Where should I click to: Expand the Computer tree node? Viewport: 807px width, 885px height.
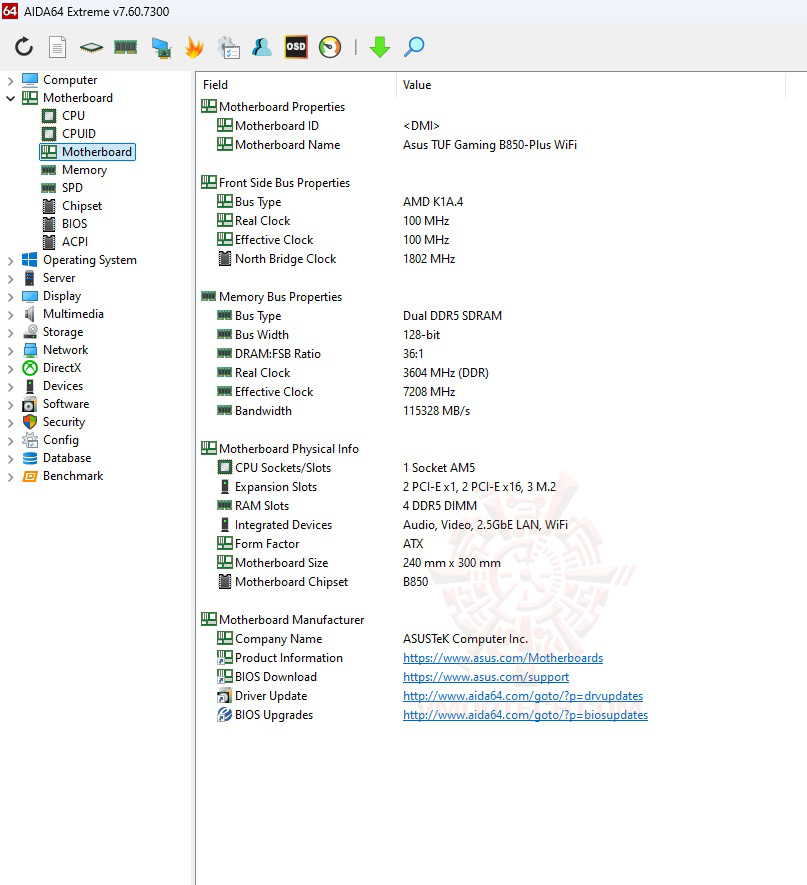pyautogui.click(x=10, y=81)
